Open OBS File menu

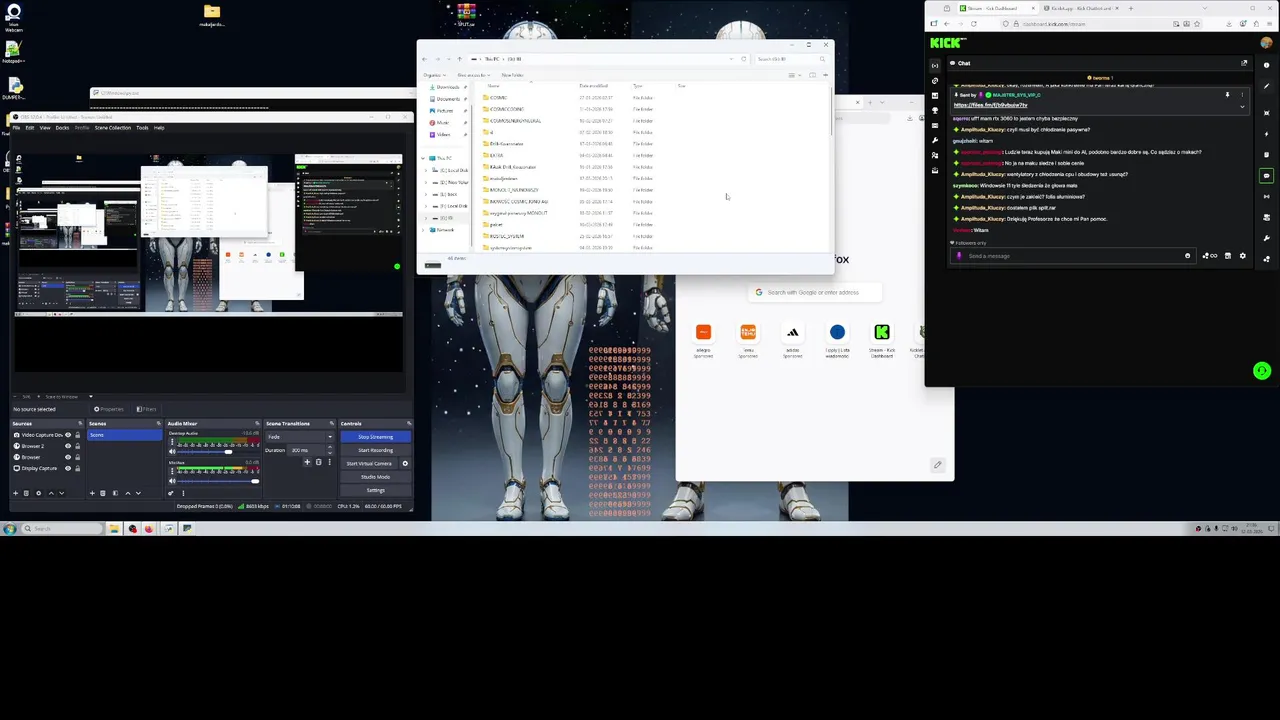click(16, 127)
